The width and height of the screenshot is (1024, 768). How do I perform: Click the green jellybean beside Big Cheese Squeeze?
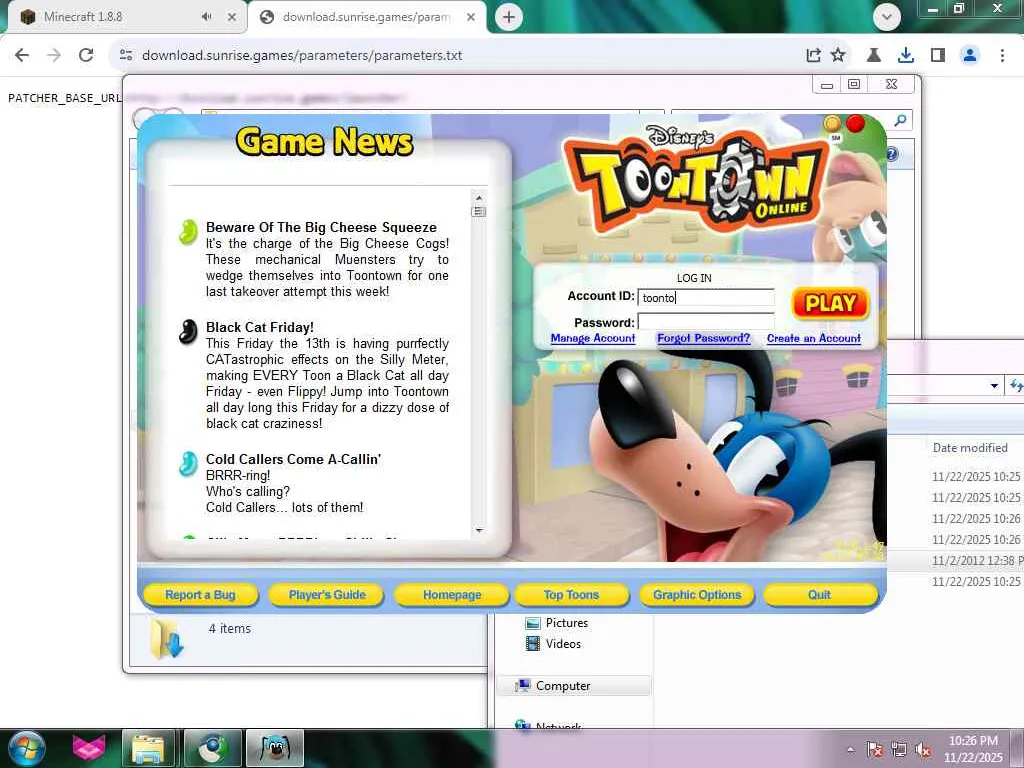coord(188,232)
